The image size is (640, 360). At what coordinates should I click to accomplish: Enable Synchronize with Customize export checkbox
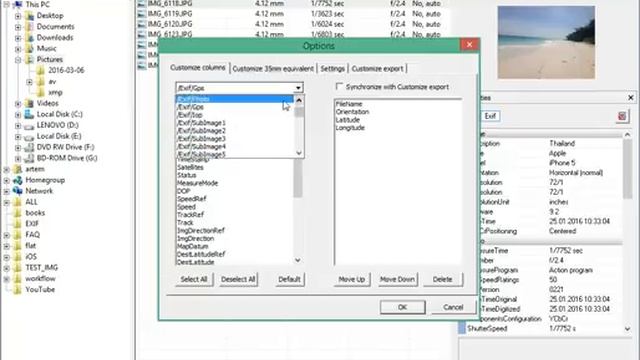pos(339,87)
